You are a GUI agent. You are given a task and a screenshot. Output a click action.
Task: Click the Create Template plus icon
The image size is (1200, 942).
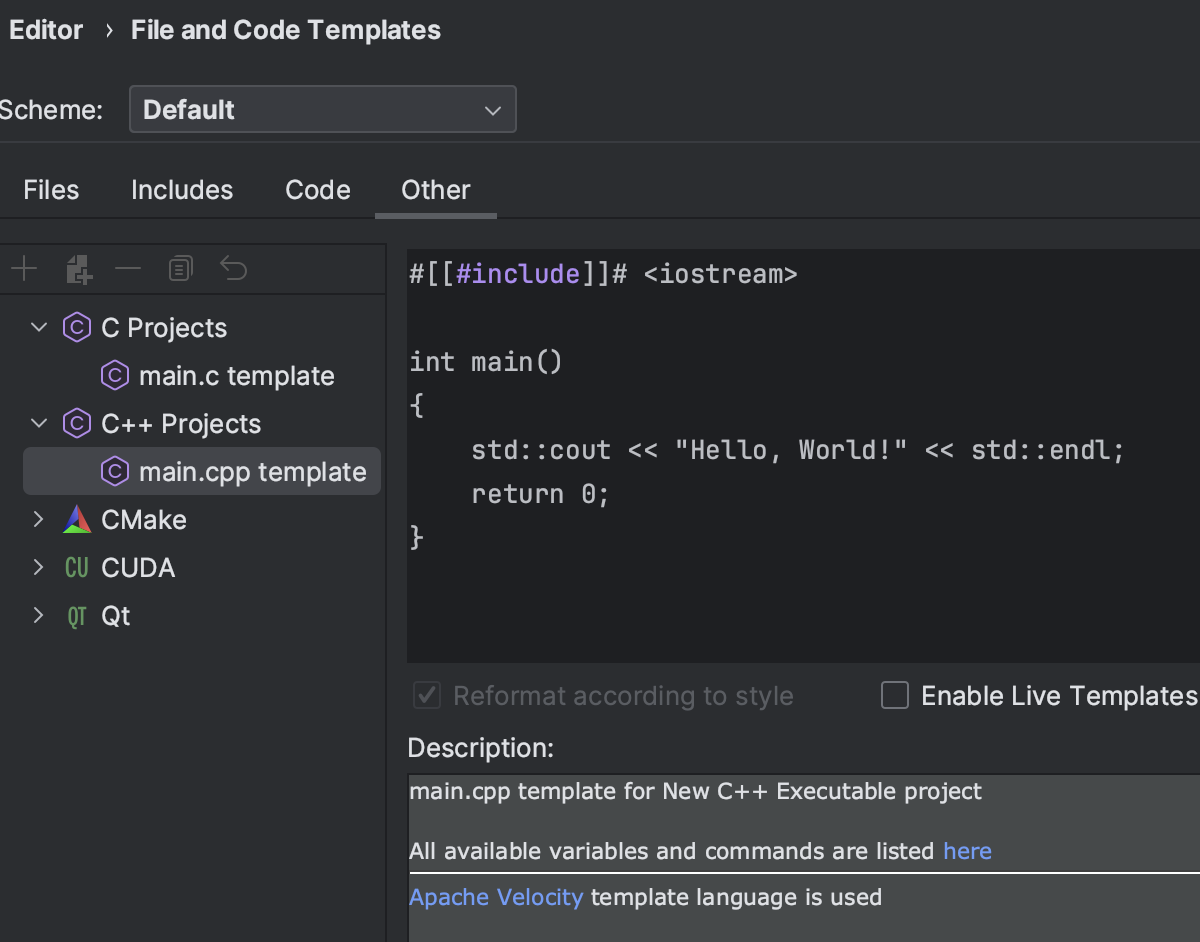pos(23,269)
